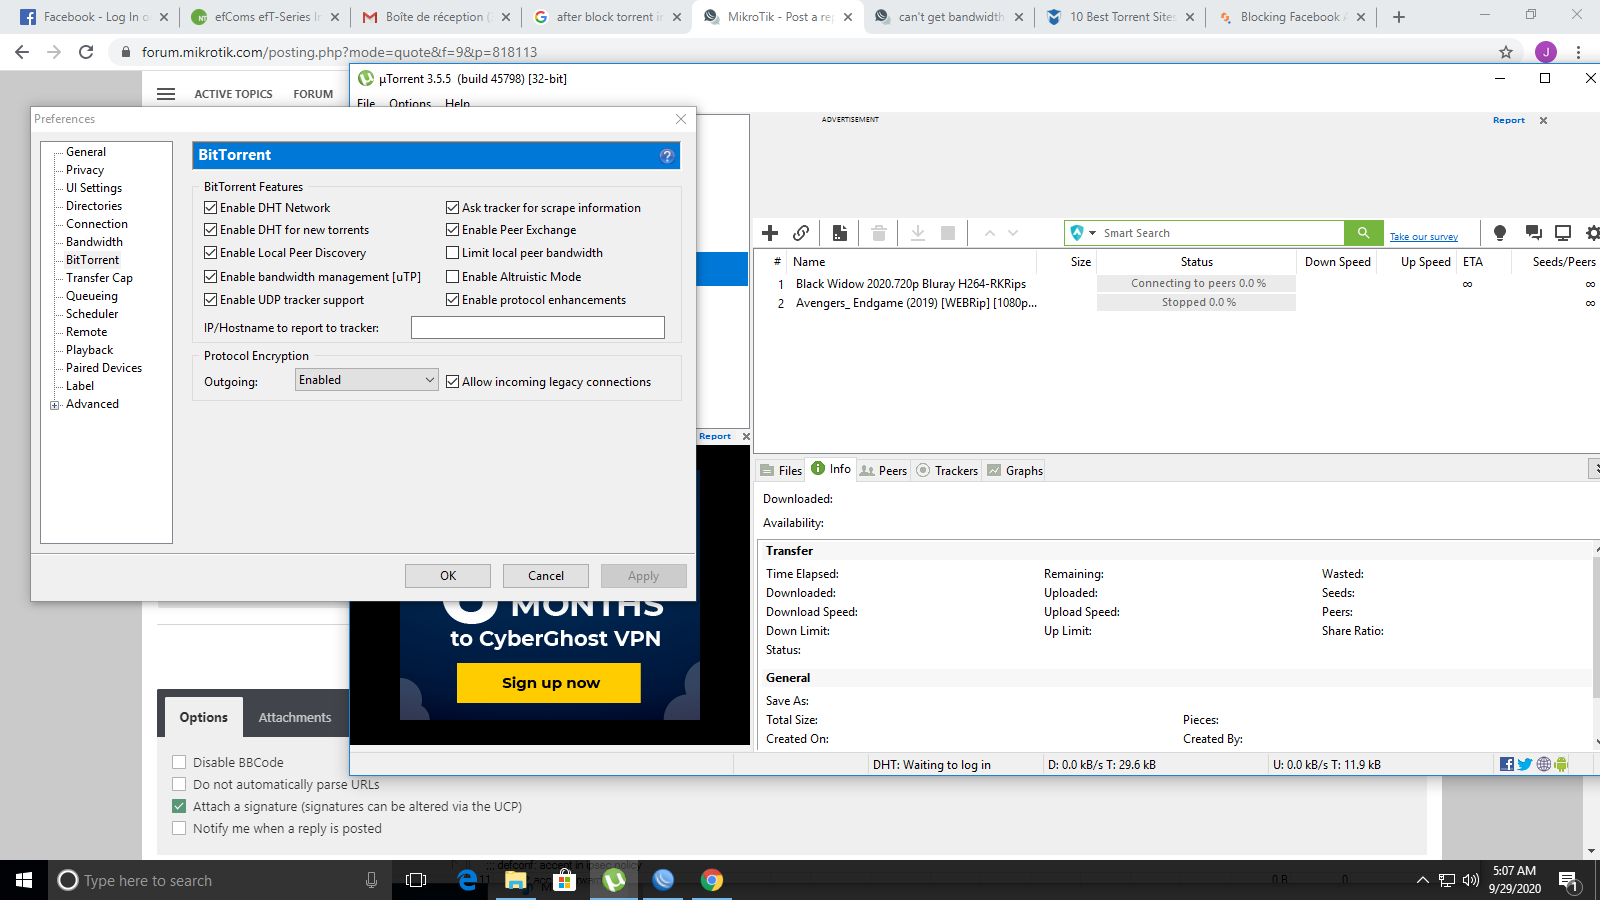Viewport: 1600px width, 900px height.
Task: Click Cancel in Preferences dialog
Action: [546, 576]
